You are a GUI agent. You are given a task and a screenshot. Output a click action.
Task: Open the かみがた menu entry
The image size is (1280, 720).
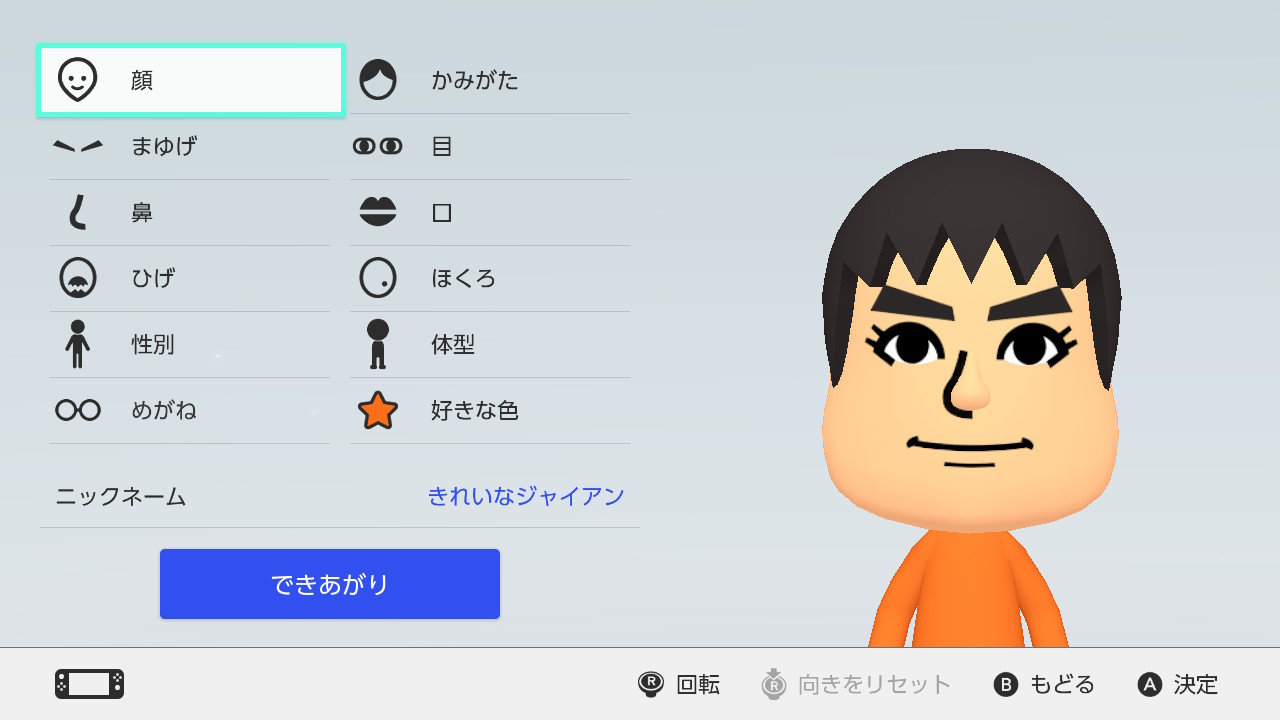490,81
